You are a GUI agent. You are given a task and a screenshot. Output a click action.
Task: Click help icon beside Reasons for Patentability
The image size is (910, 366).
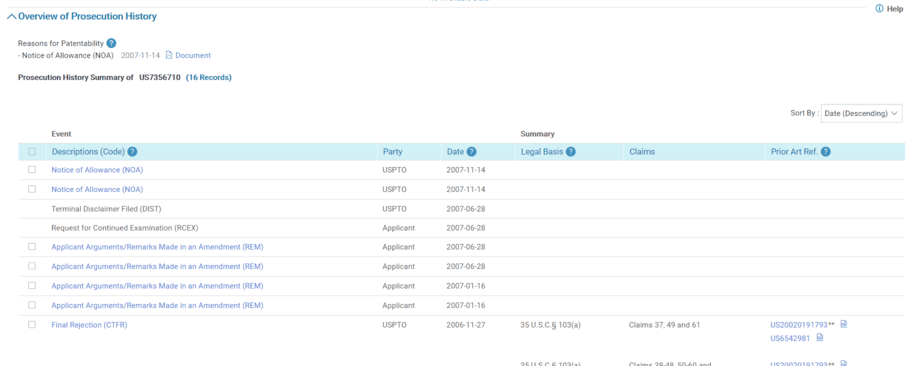(x=111, y=43)
